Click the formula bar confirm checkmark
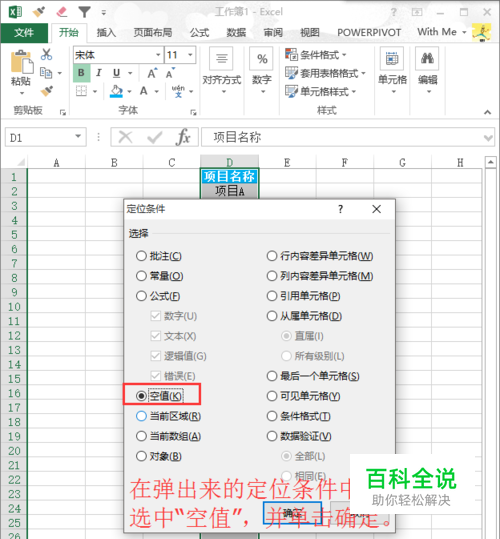This screenshot has height=539, width=500. pyautogui.click(x=154, y=138)
